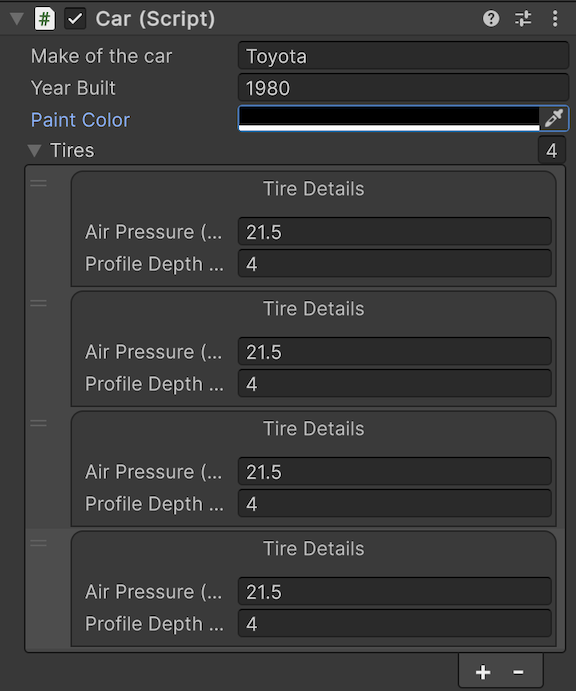
Task: Open the Paint Color swatch
Action: [x=389, y=118]
